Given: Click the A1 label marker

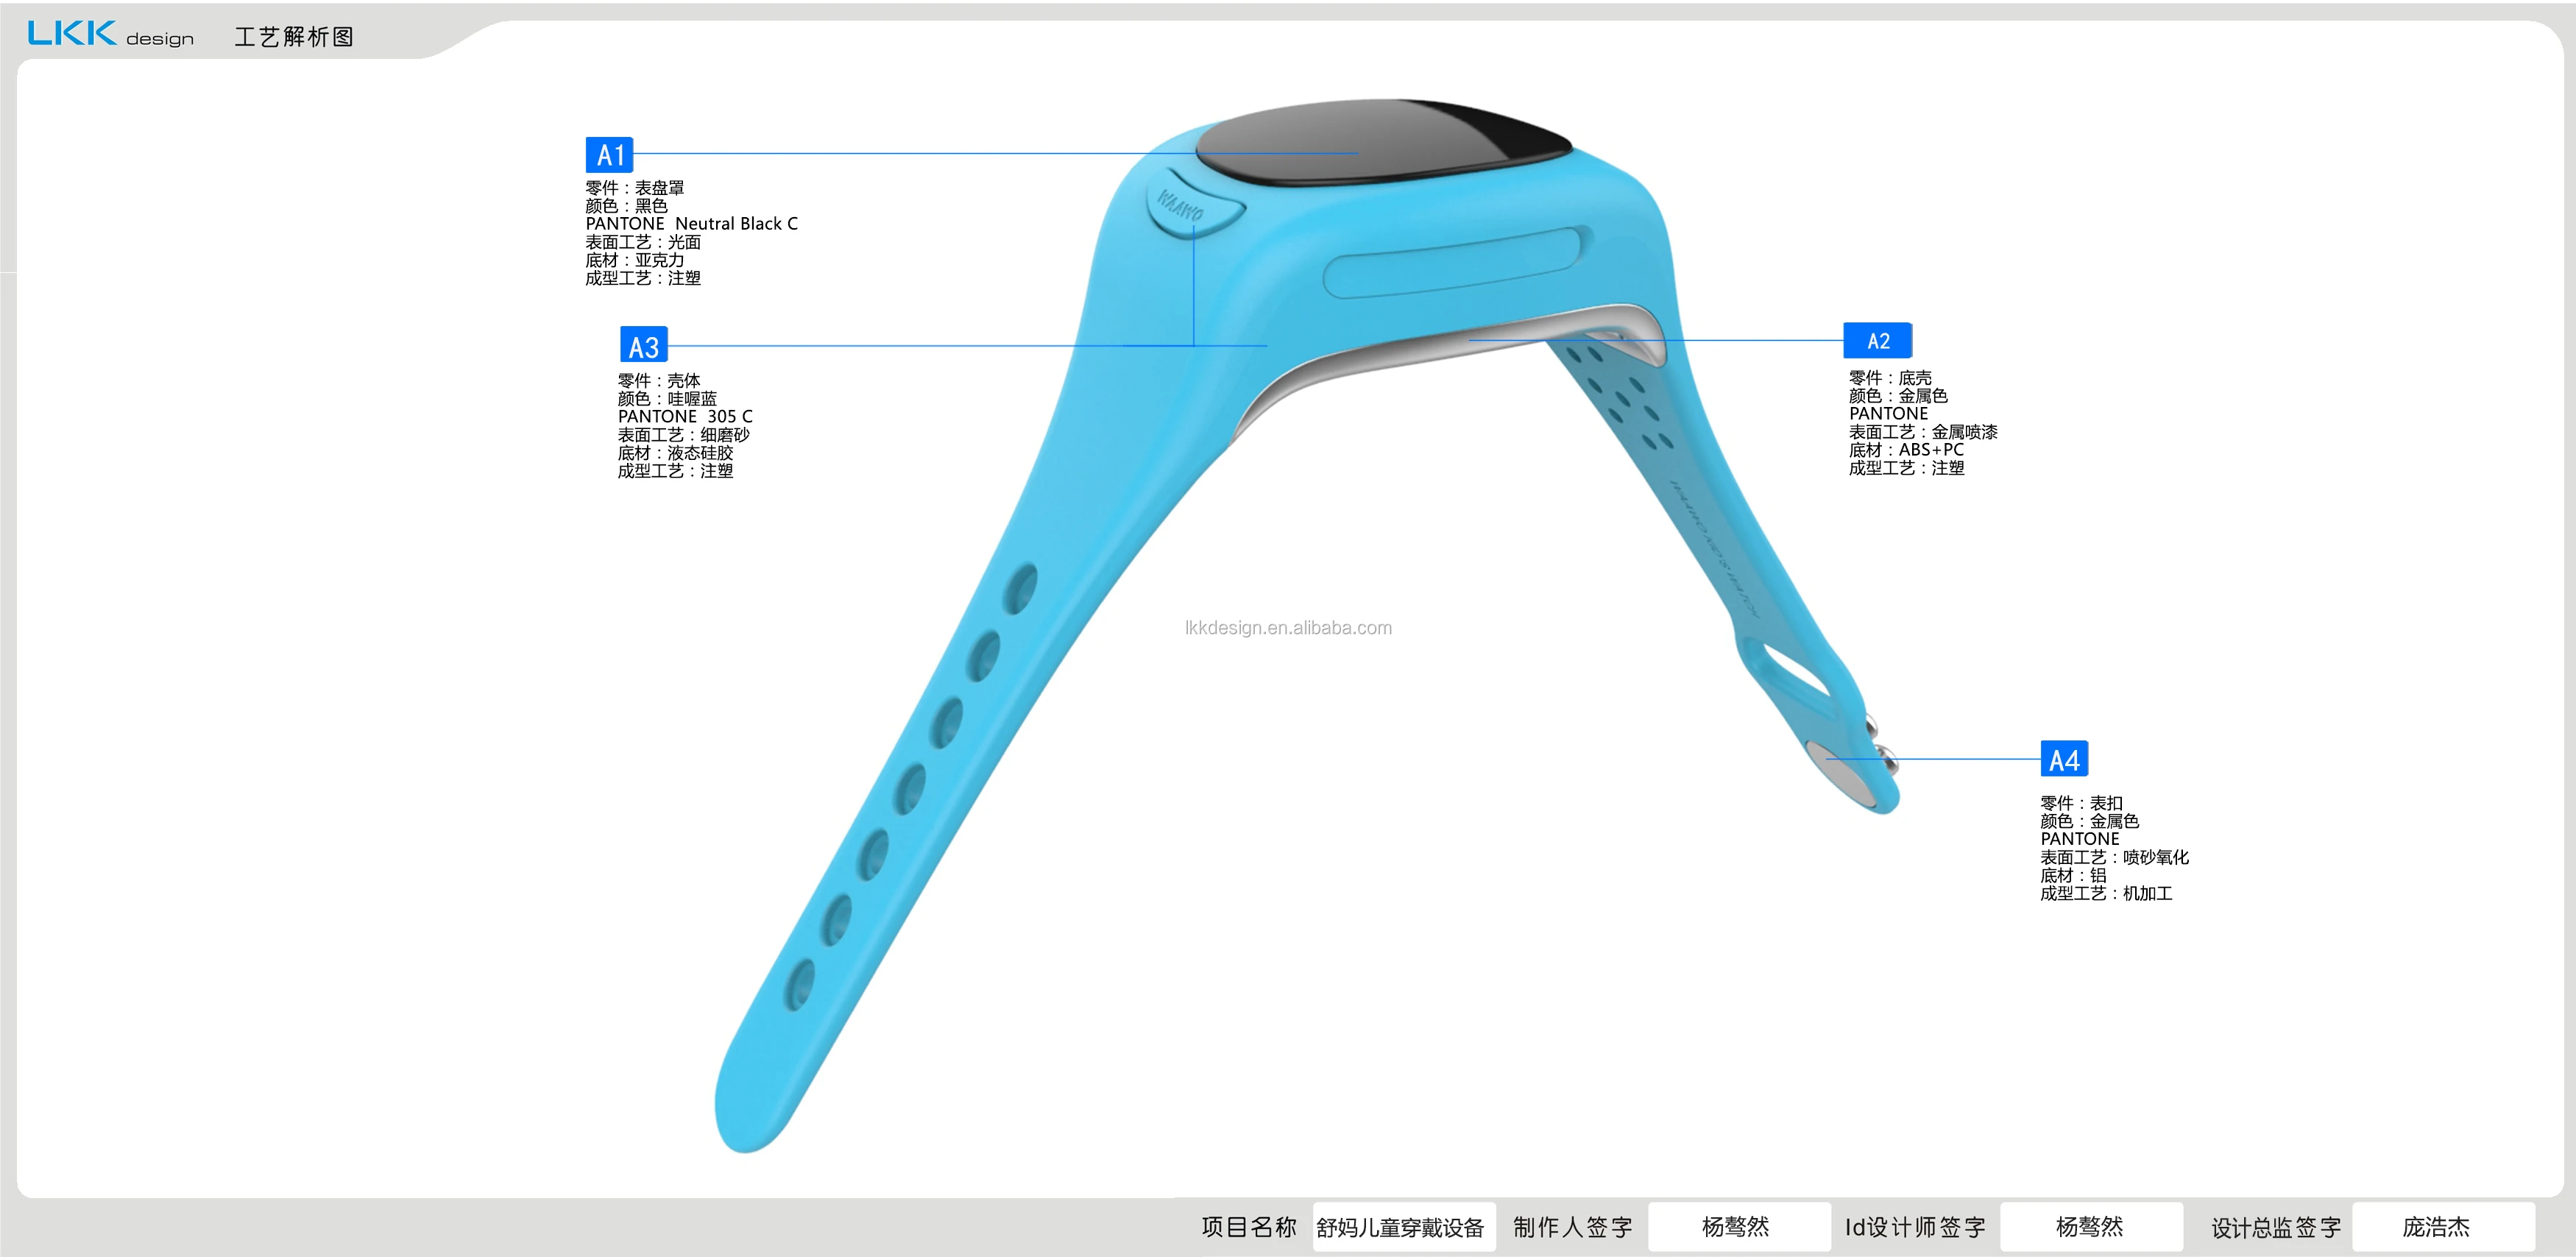Looking at the screenshot, I should (x=609, y=155).
